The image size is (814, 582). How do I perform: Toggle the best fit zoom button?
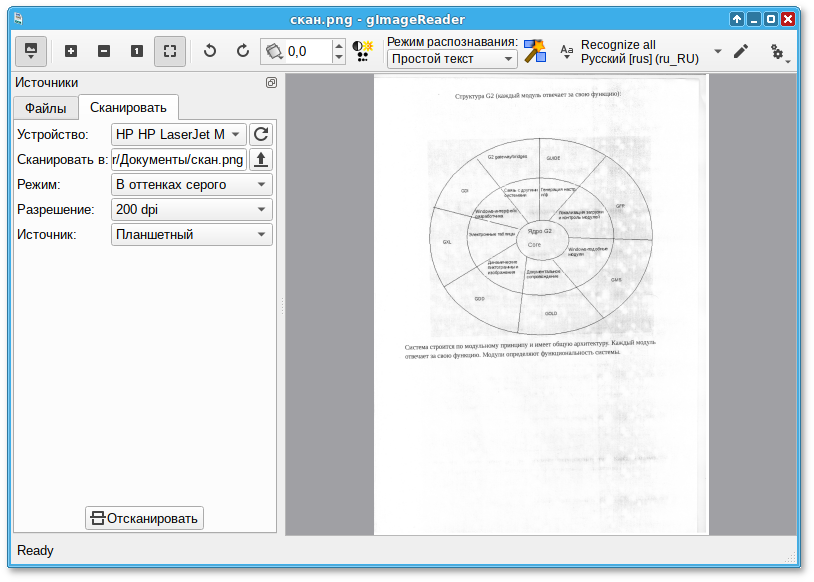click(x=170, y=51)
